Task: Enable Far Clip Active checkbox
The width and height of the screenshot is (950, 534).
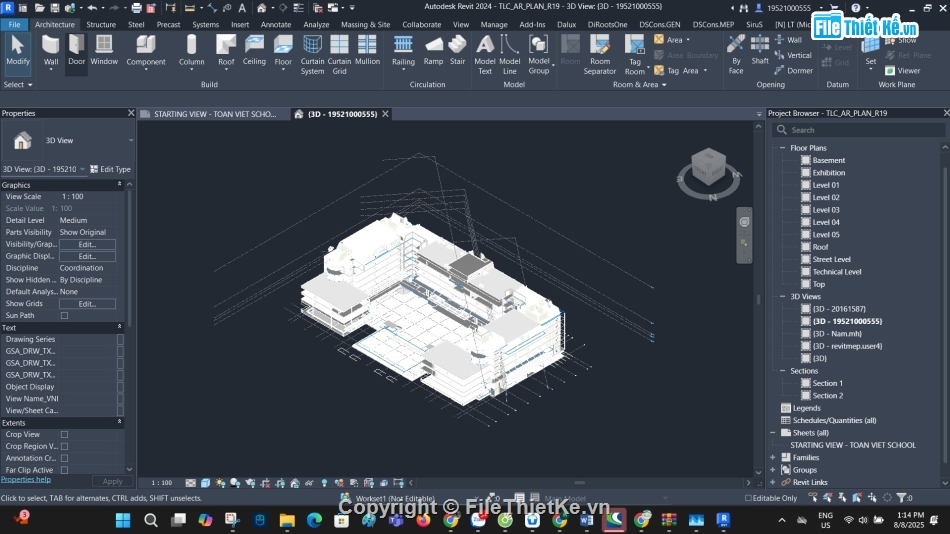Action: 64,470
